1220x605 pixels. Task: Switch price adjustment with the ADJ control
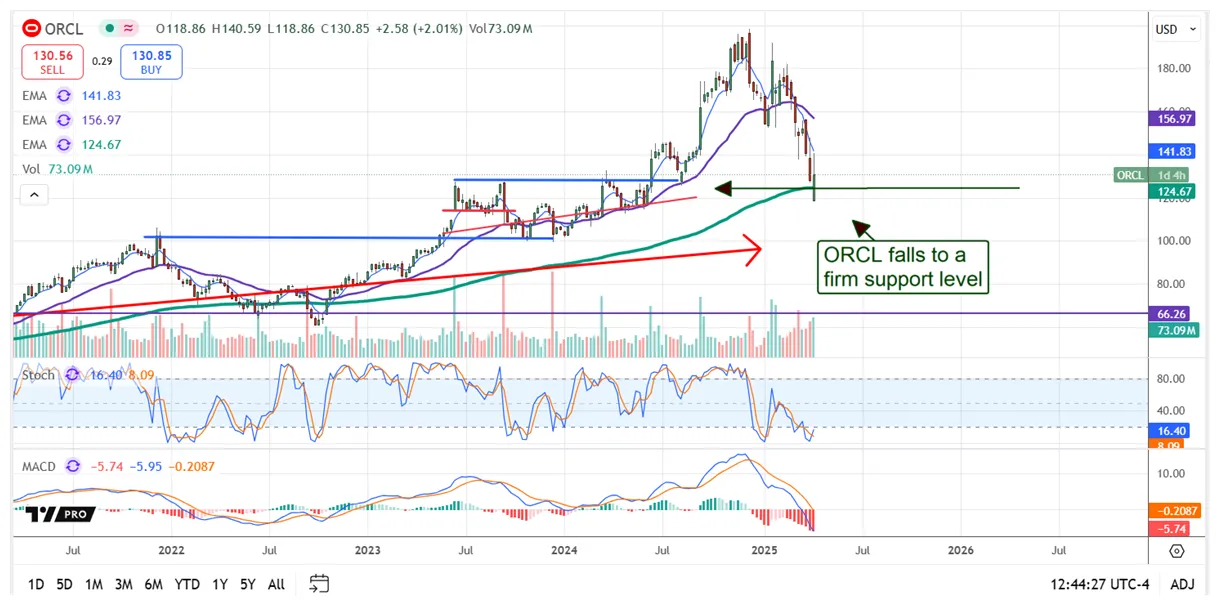pyautogui.click(x=1182, y=584)
